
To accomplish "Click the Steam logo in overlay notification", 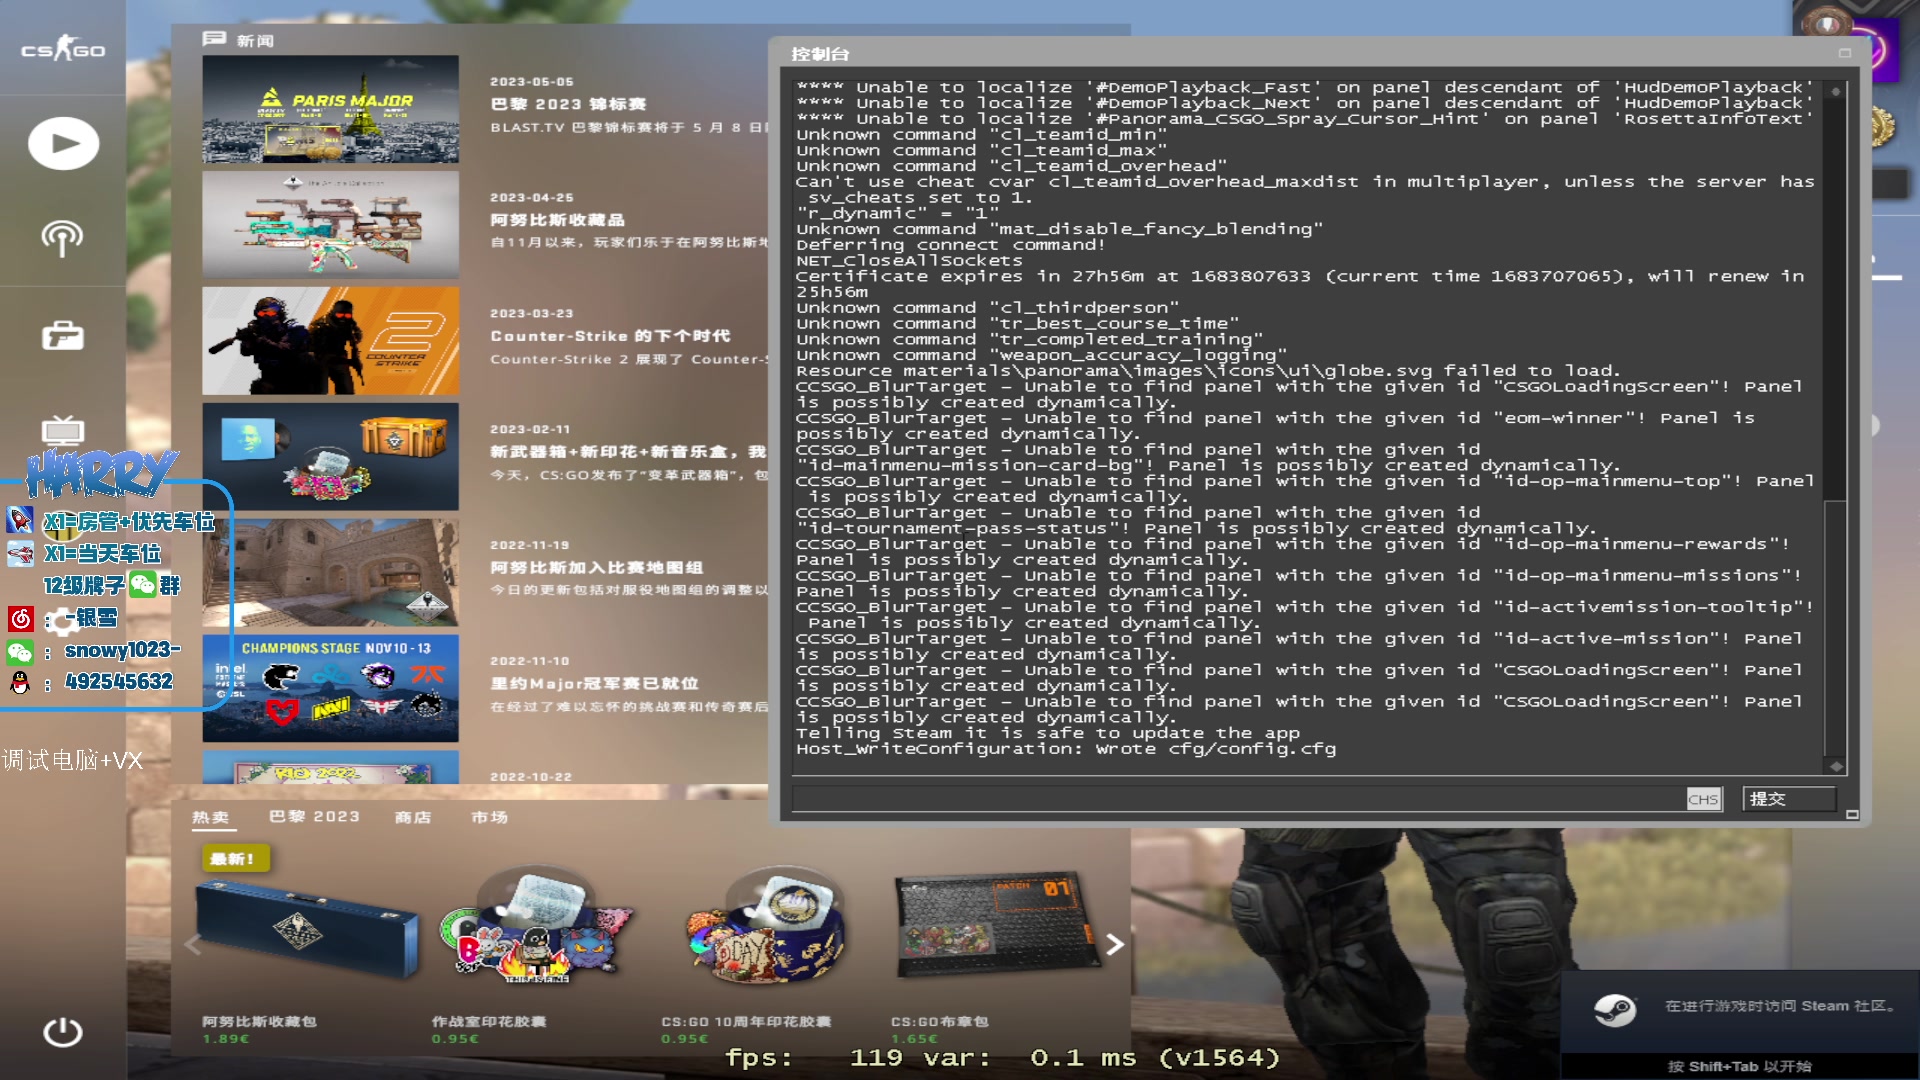I will click(x=1615, y=1010).
